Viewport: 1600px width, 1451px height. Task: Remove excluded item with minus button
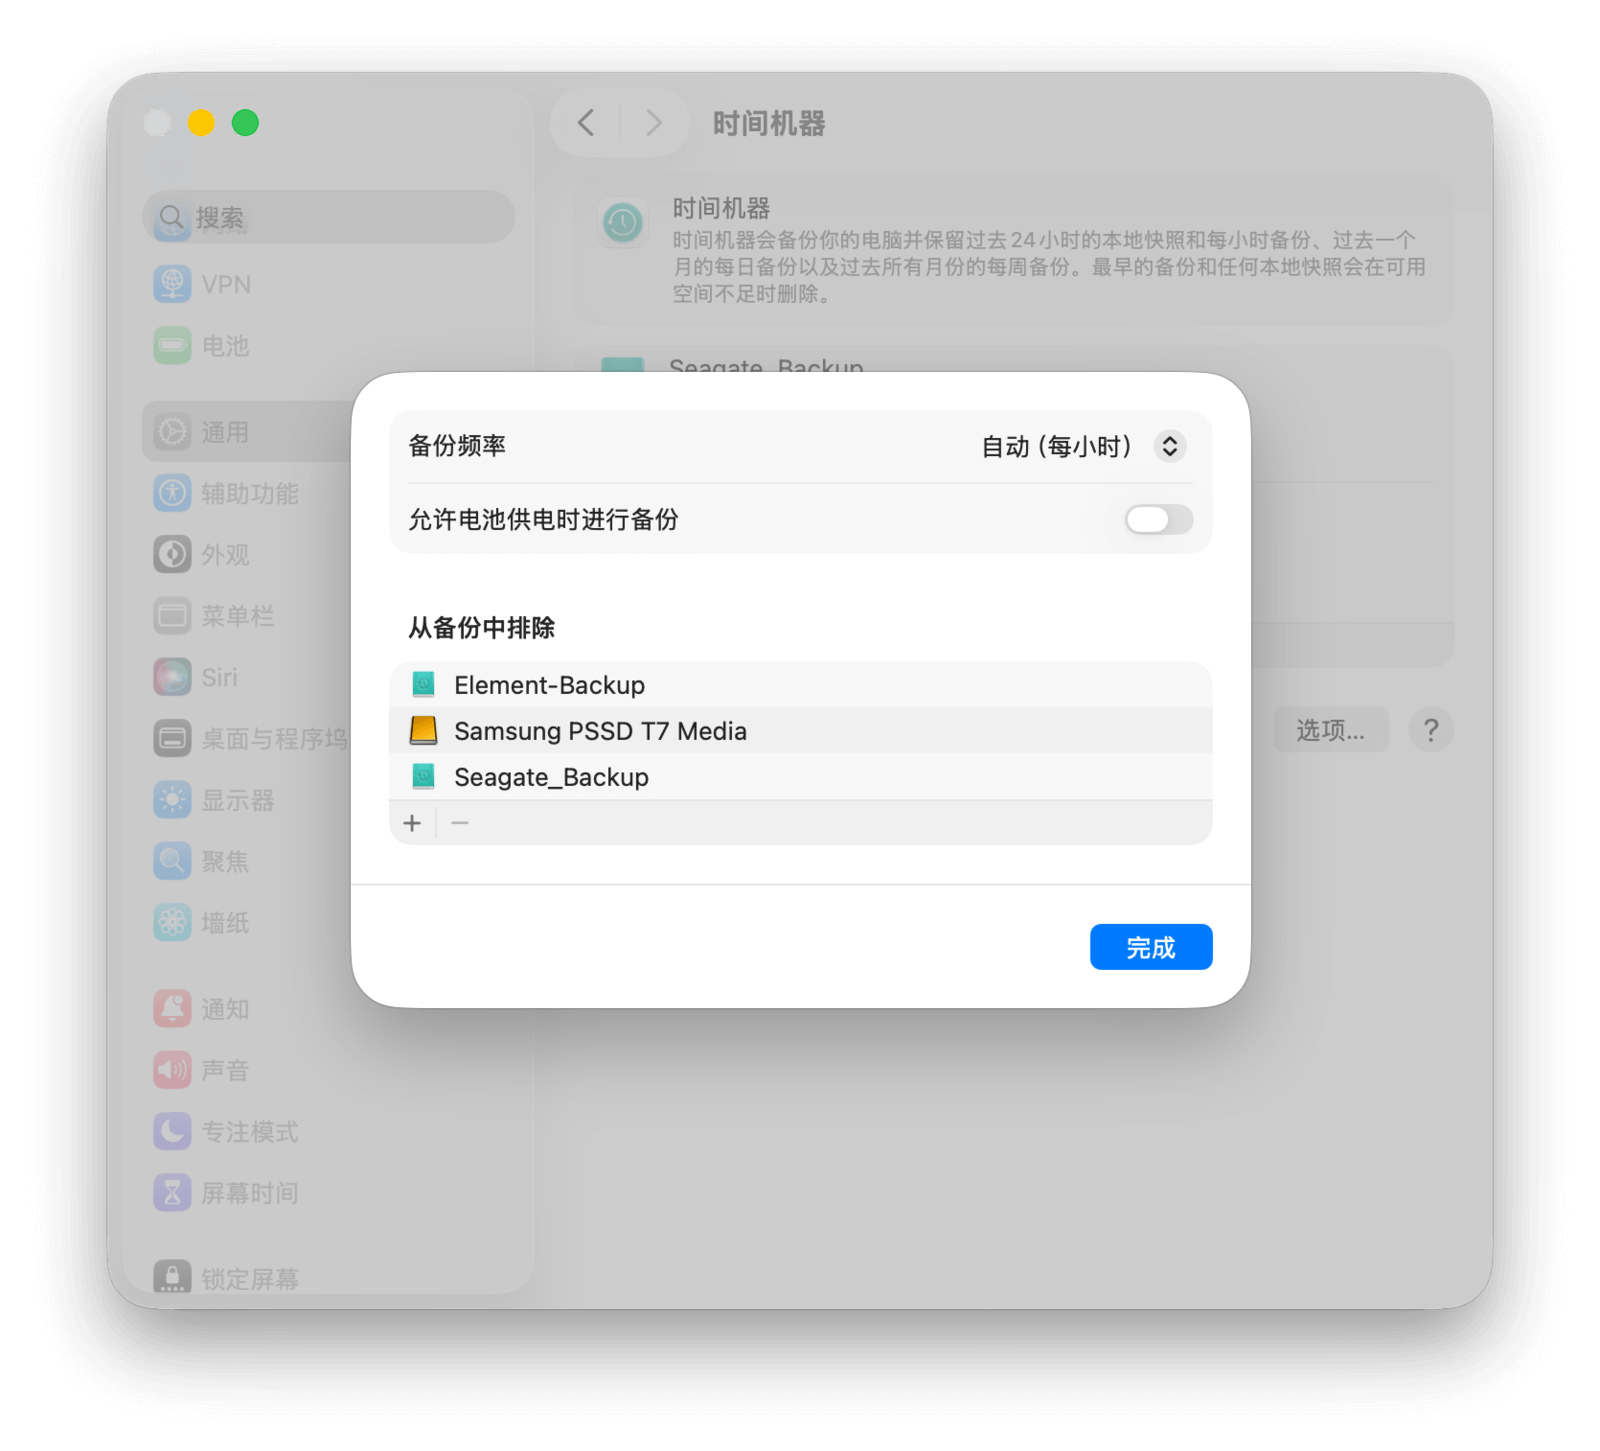pos(460,823)
